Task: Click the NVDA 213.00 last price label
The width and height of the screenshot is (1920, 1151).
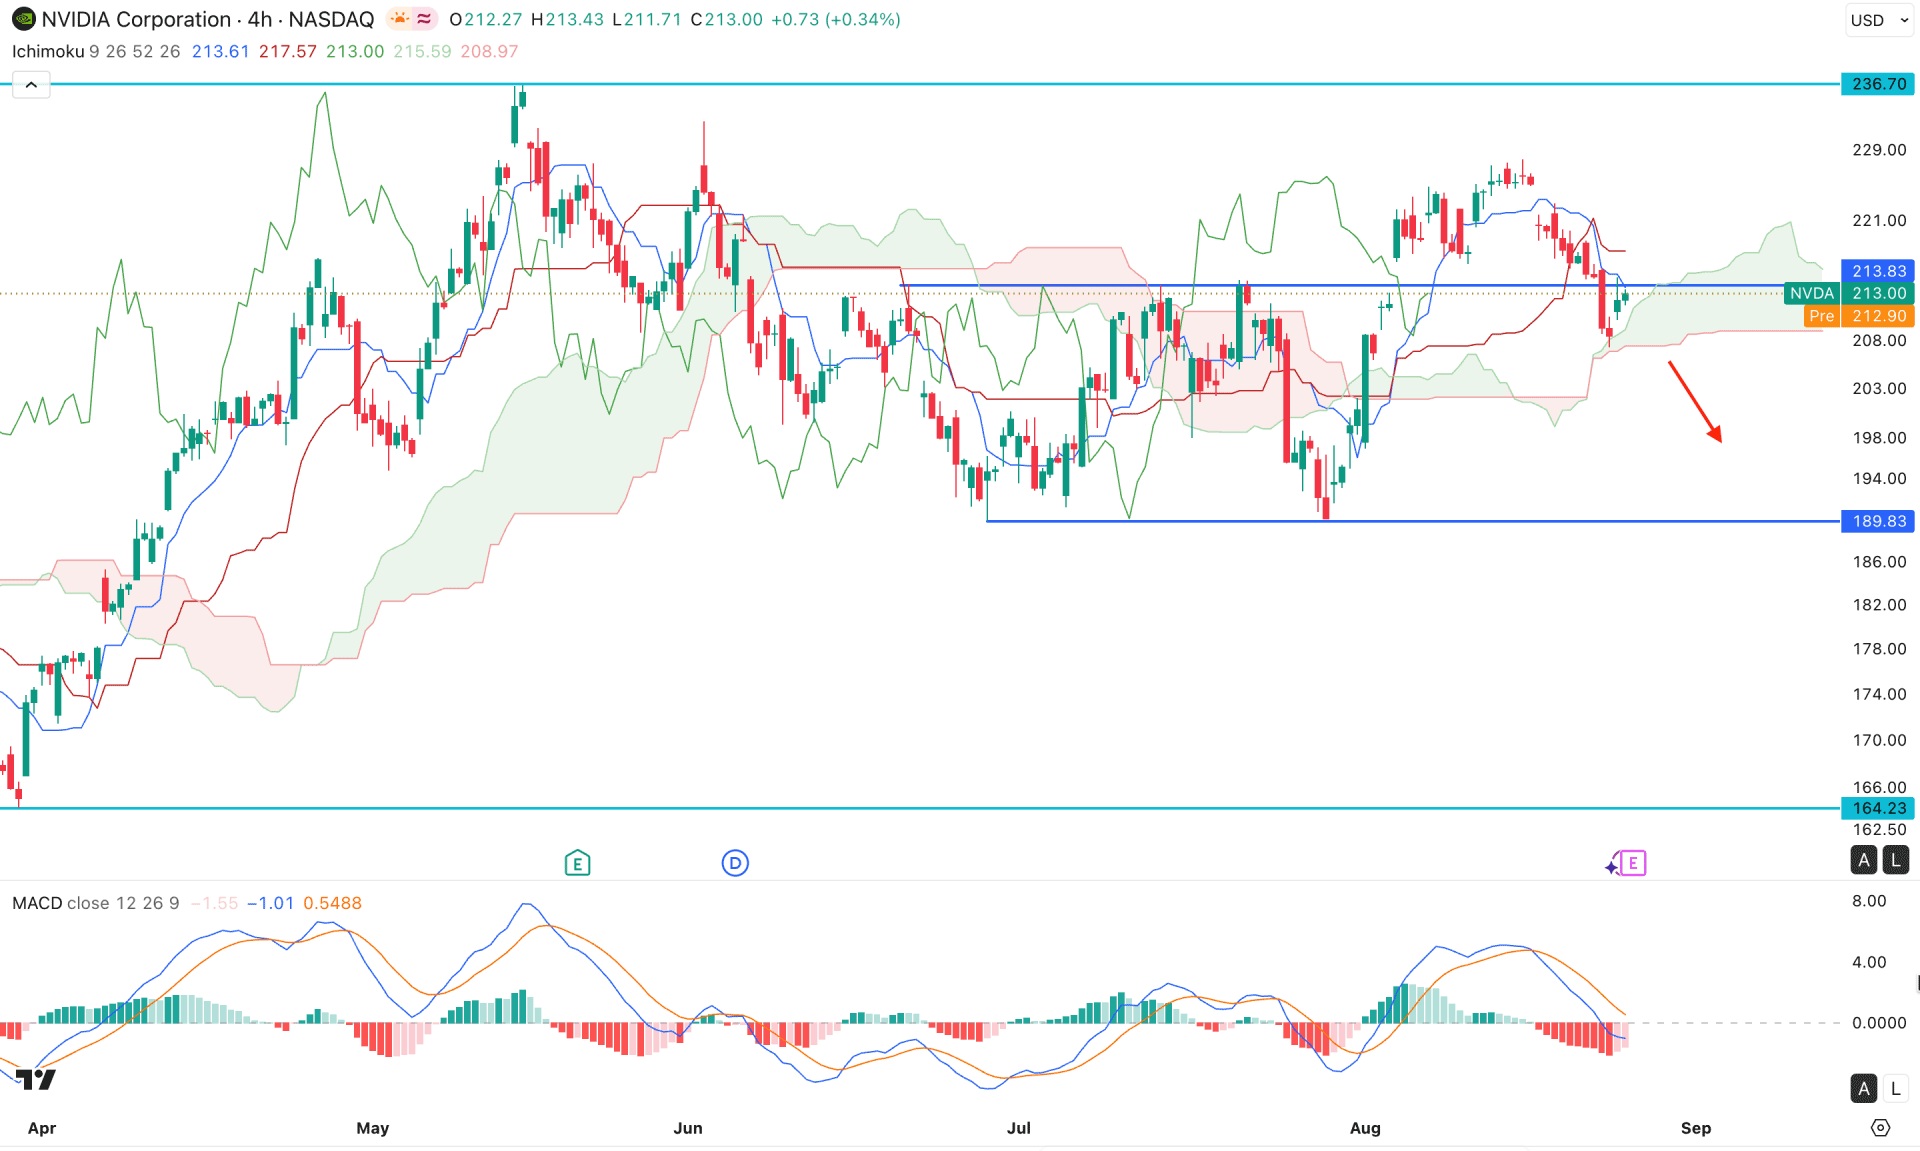Action: coord(1849,293)
